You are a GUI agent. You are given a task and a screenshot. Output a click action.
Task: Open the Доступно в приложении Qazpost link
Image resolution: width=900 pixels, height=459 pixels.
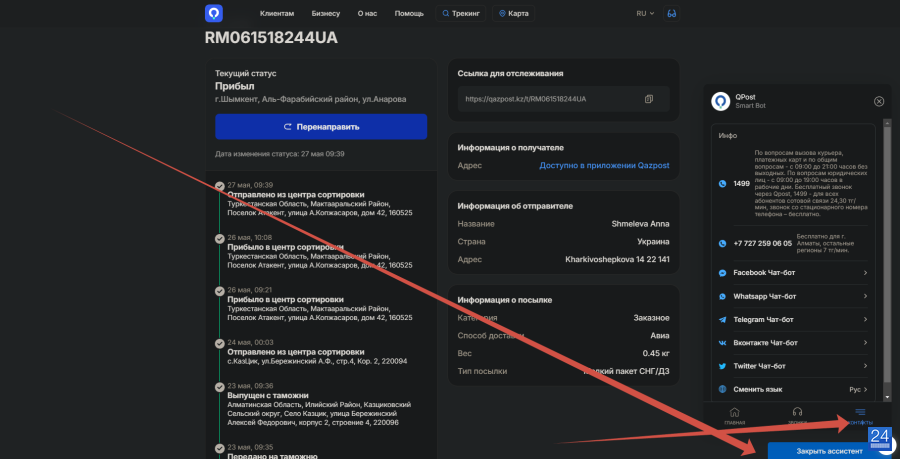click(x=604, y=165)
